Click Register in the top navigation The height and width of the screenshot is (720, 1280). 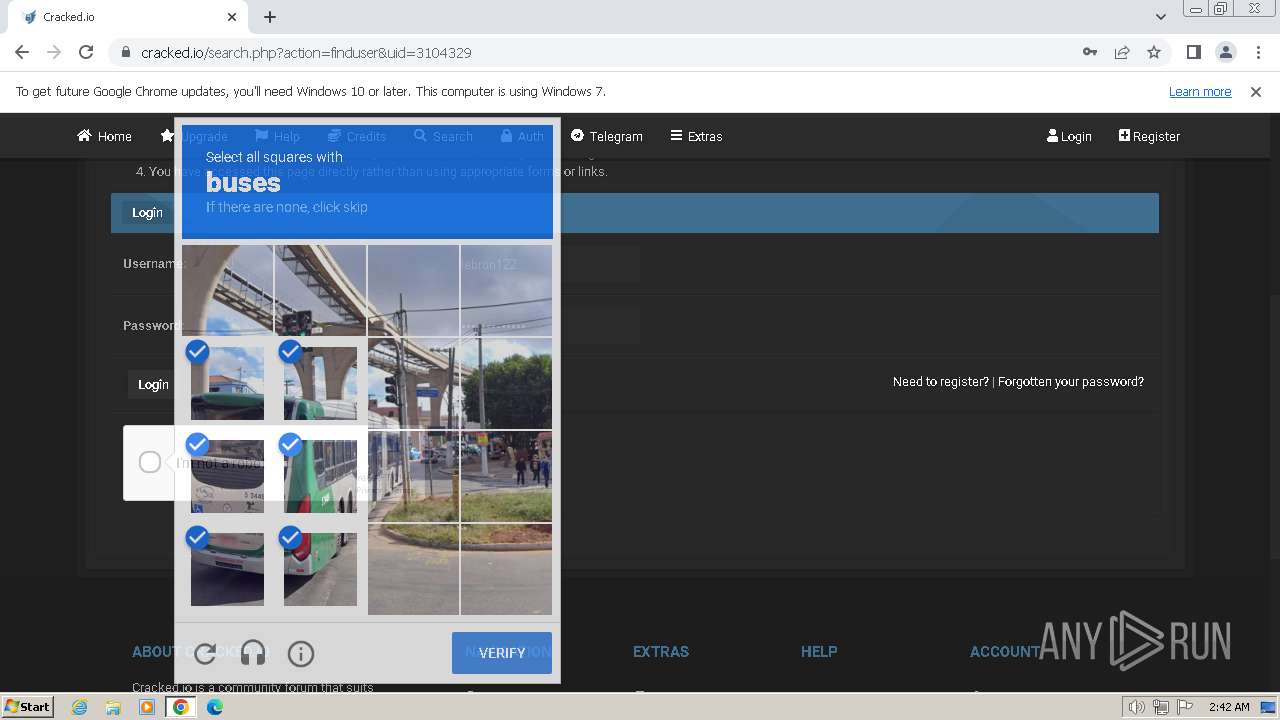coord(1149,136)
